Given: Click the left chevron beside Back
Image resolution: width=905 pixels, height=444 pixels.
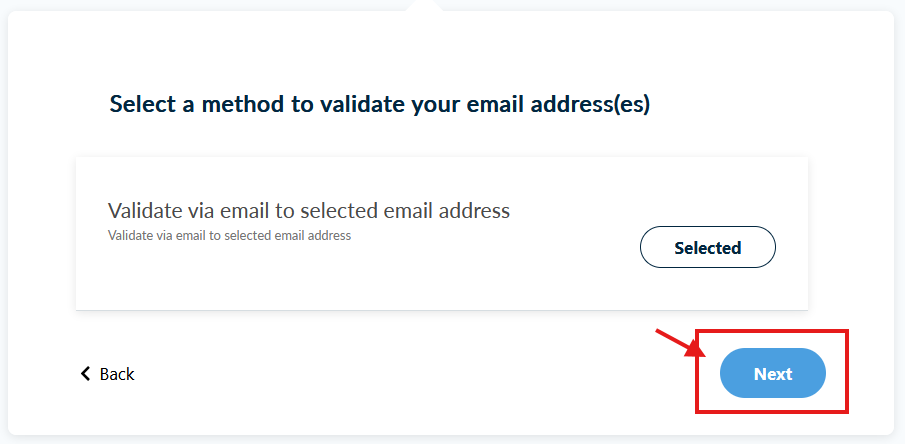Looking at the screenshot, I should click(85, 374).
